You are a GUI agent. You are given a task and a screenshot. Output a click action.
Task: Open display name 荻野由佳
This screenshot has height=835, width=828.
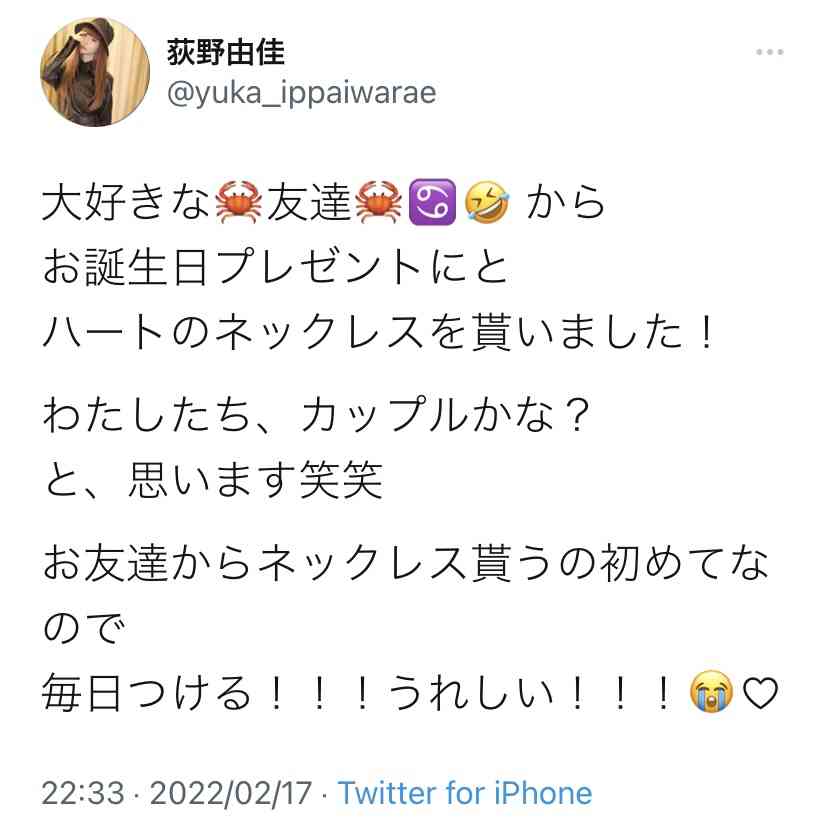226,52
